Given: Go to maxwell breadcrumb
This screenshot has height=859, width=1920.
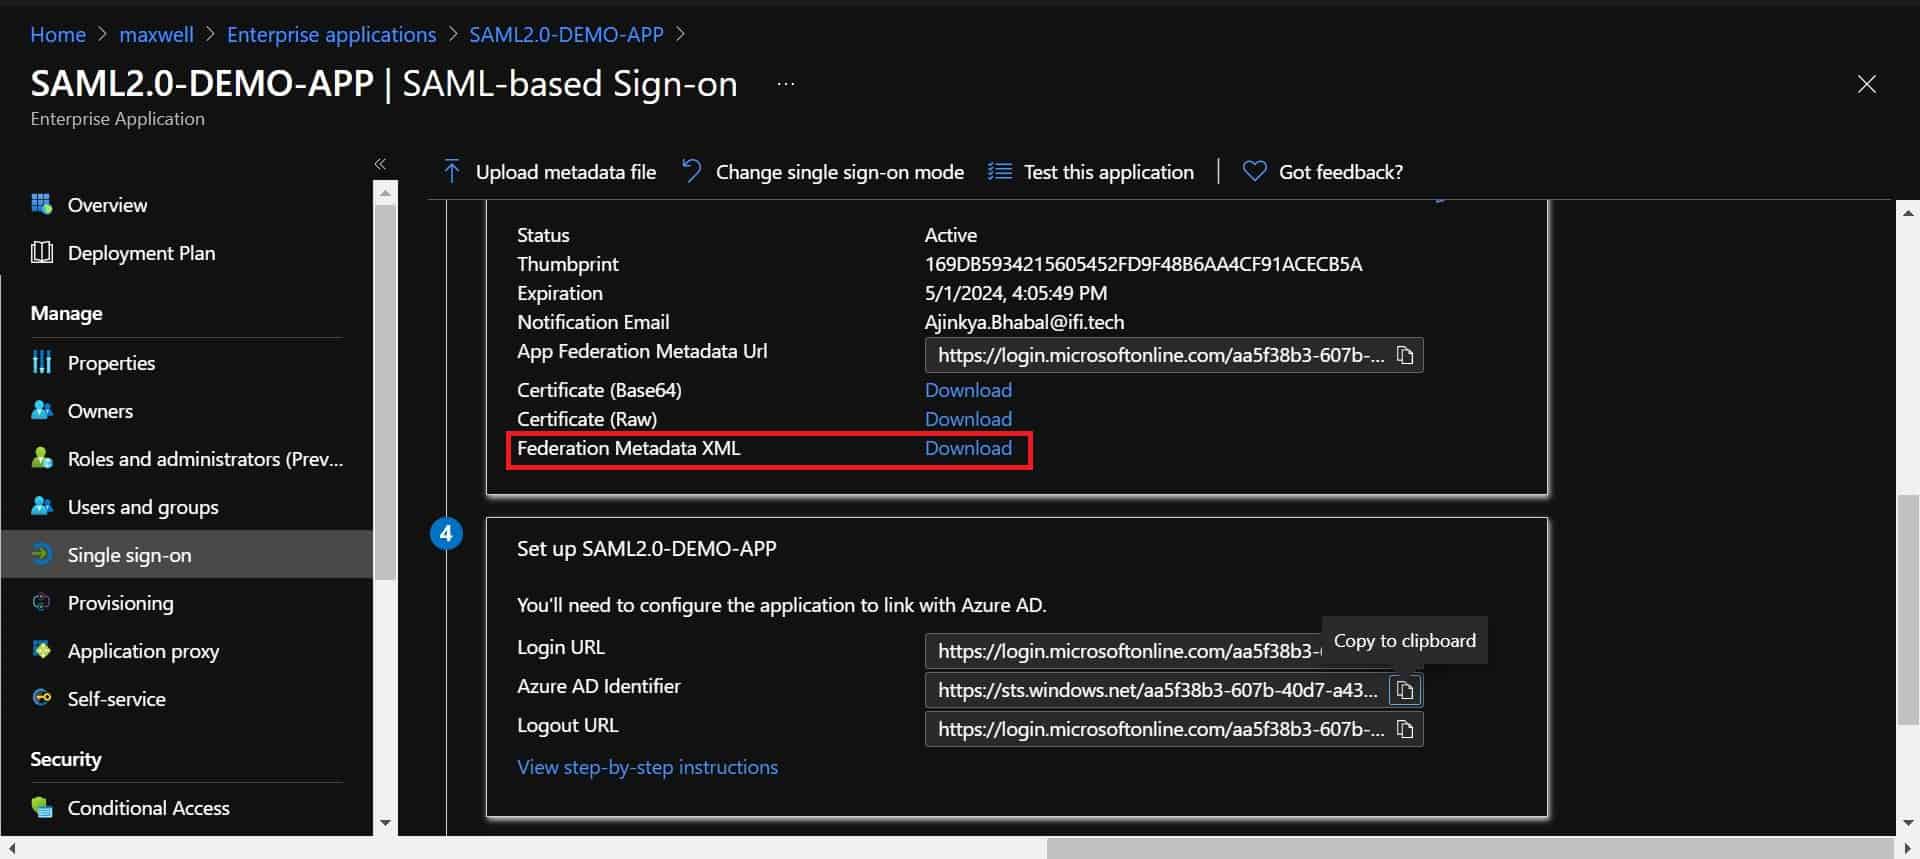Looking at the screenshot, I should (x=156, y=34).
